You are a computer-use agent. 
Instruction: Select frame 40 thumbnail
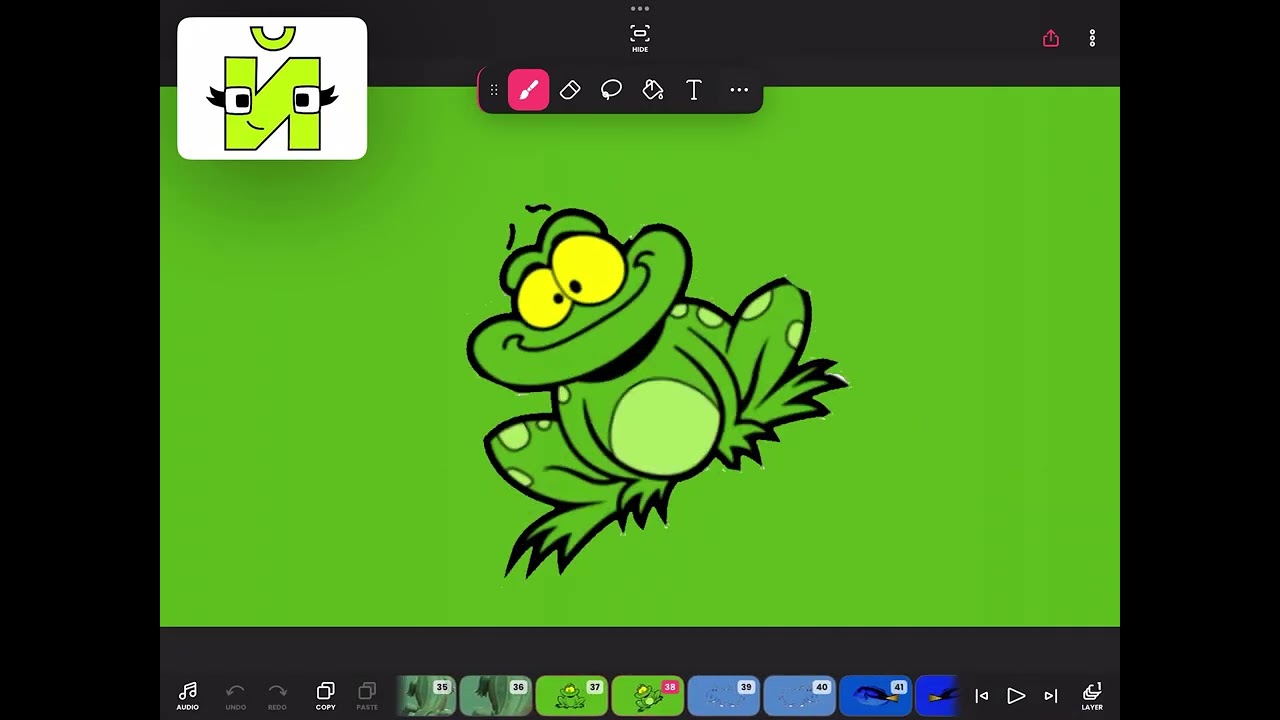(x=800, y=696)
